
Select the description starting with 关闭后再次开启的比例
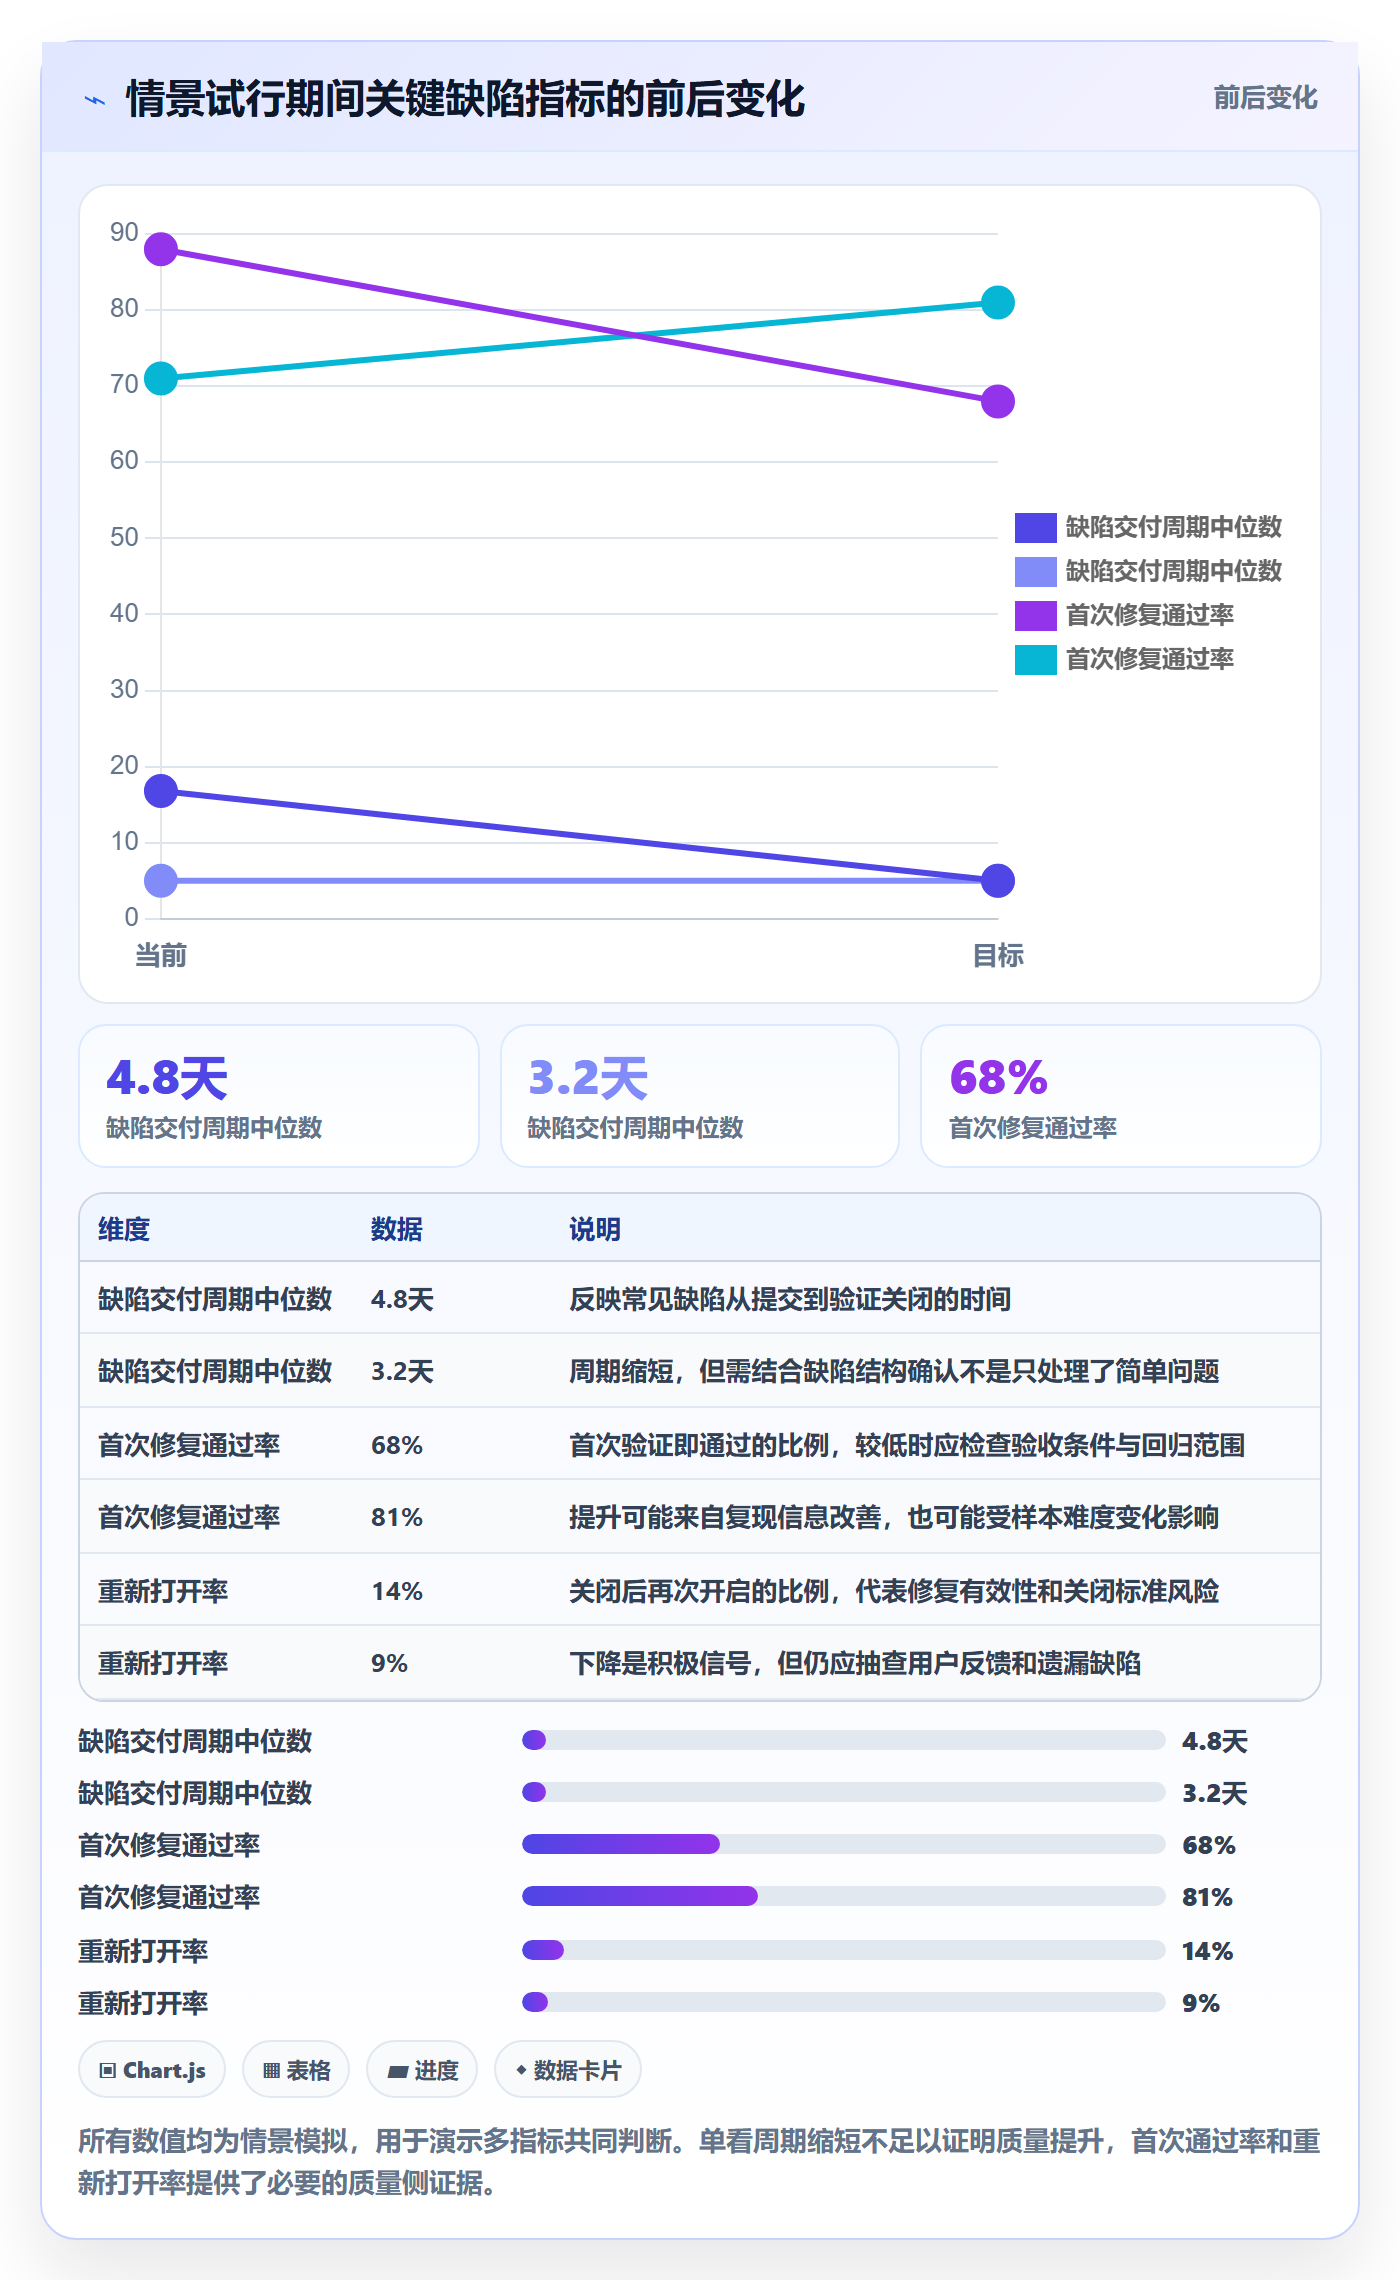pos(894,1591)
